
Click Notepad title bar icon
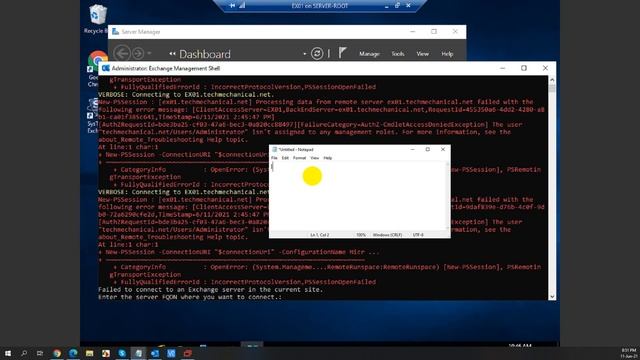(x=274, y=149)
